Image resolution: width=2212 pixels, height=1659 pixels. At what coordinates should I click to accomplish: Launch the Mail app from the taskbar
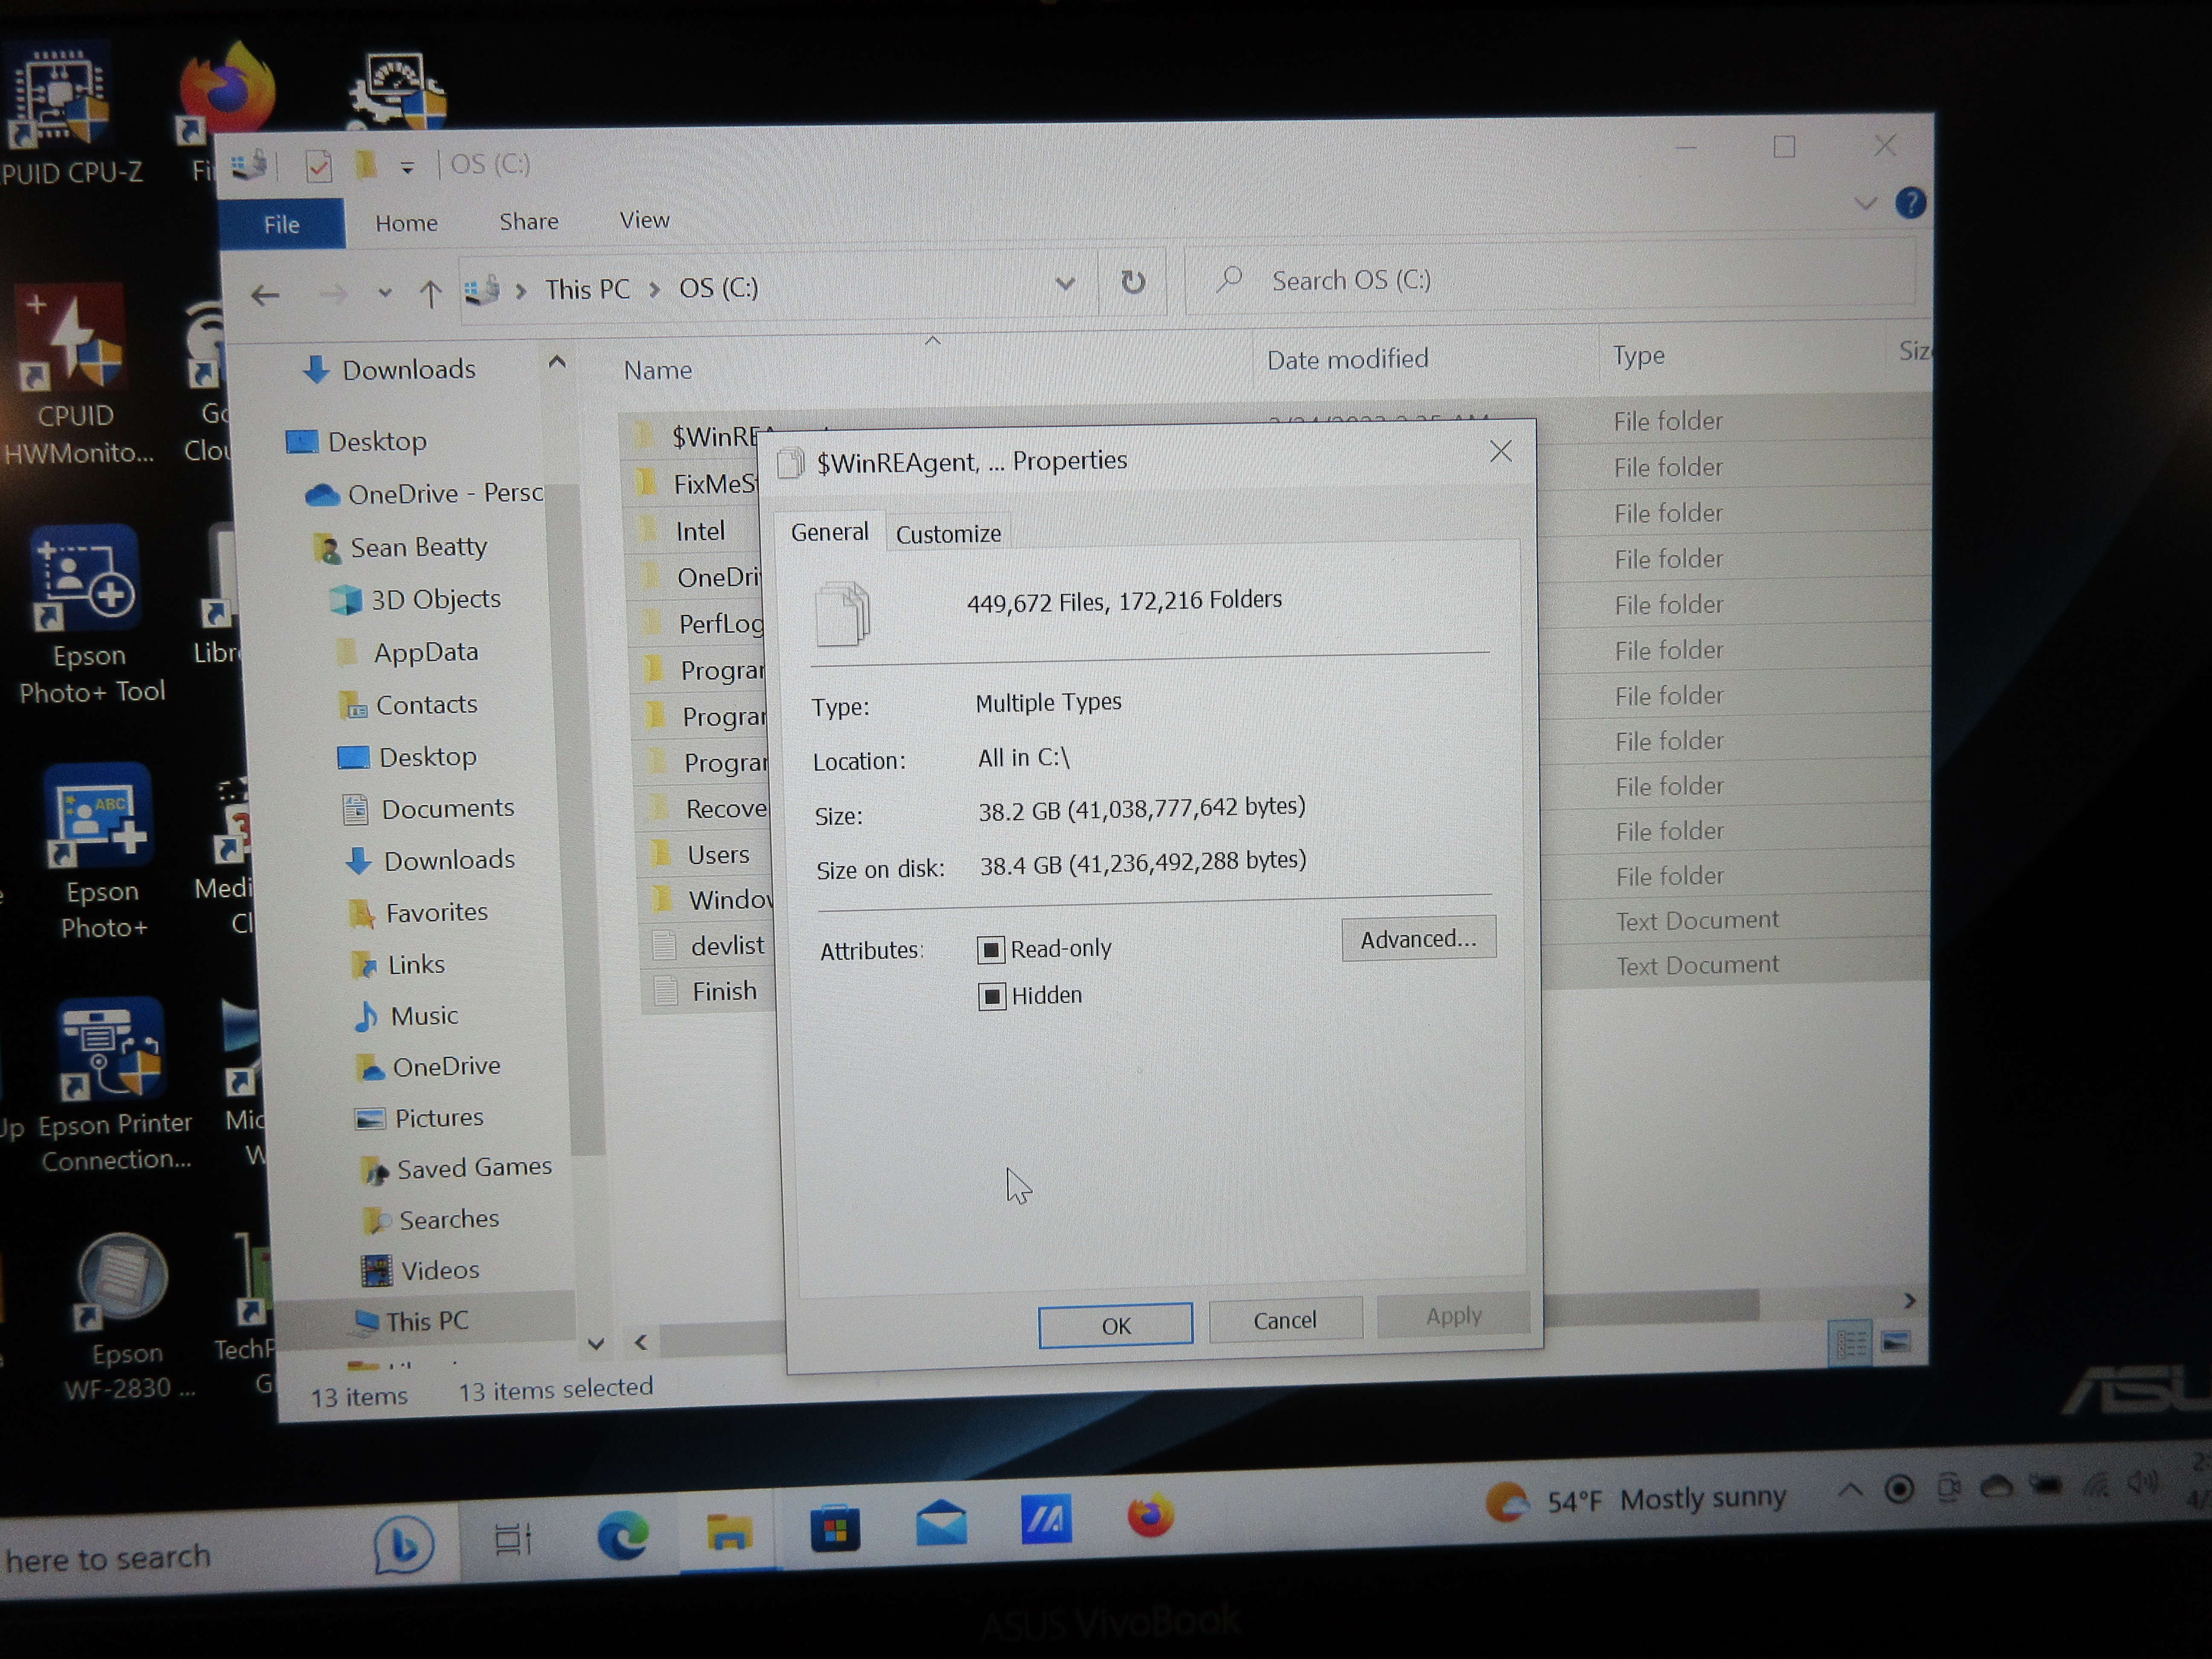click(x=941, y=1524)
